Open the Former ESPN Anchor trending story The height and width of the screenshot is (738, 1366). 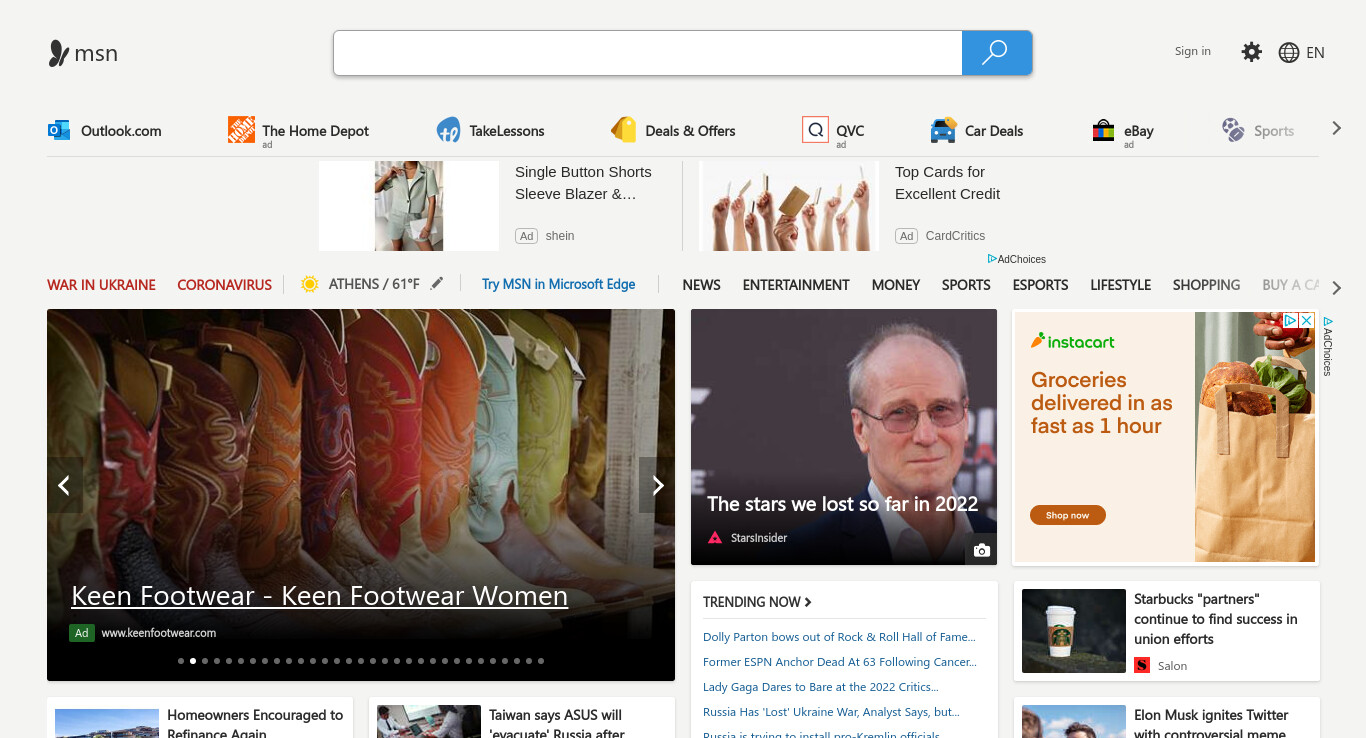coord(840,662)
